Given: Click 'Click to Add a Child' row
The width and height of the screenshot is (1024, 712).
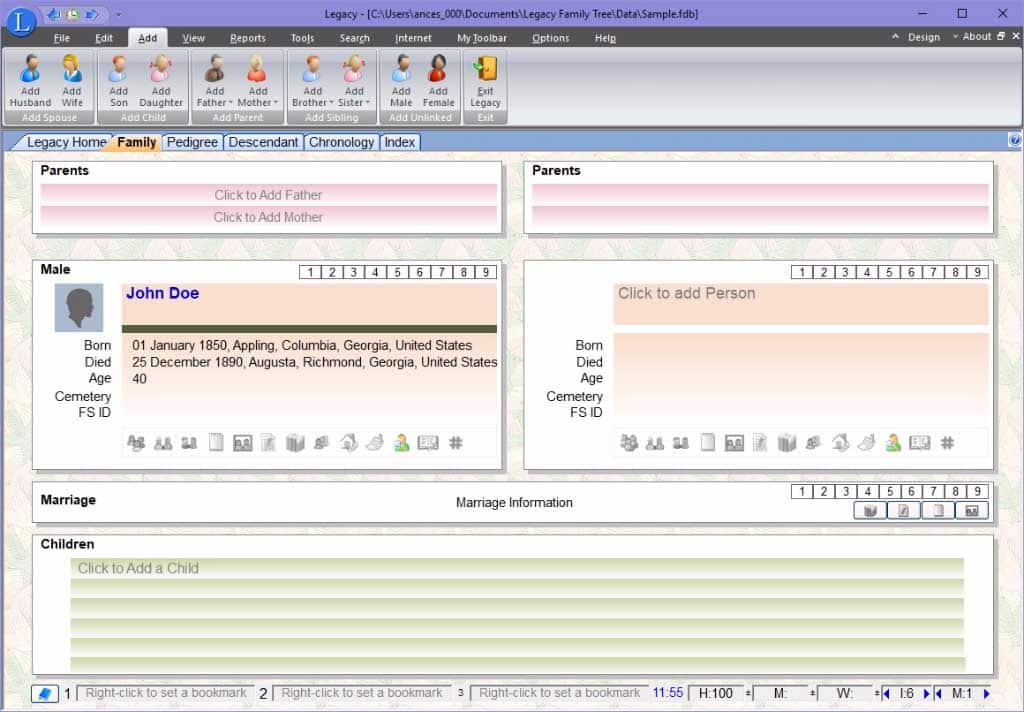Looking at the screenshot, I should pyautogui.click(x=517, y=568).
